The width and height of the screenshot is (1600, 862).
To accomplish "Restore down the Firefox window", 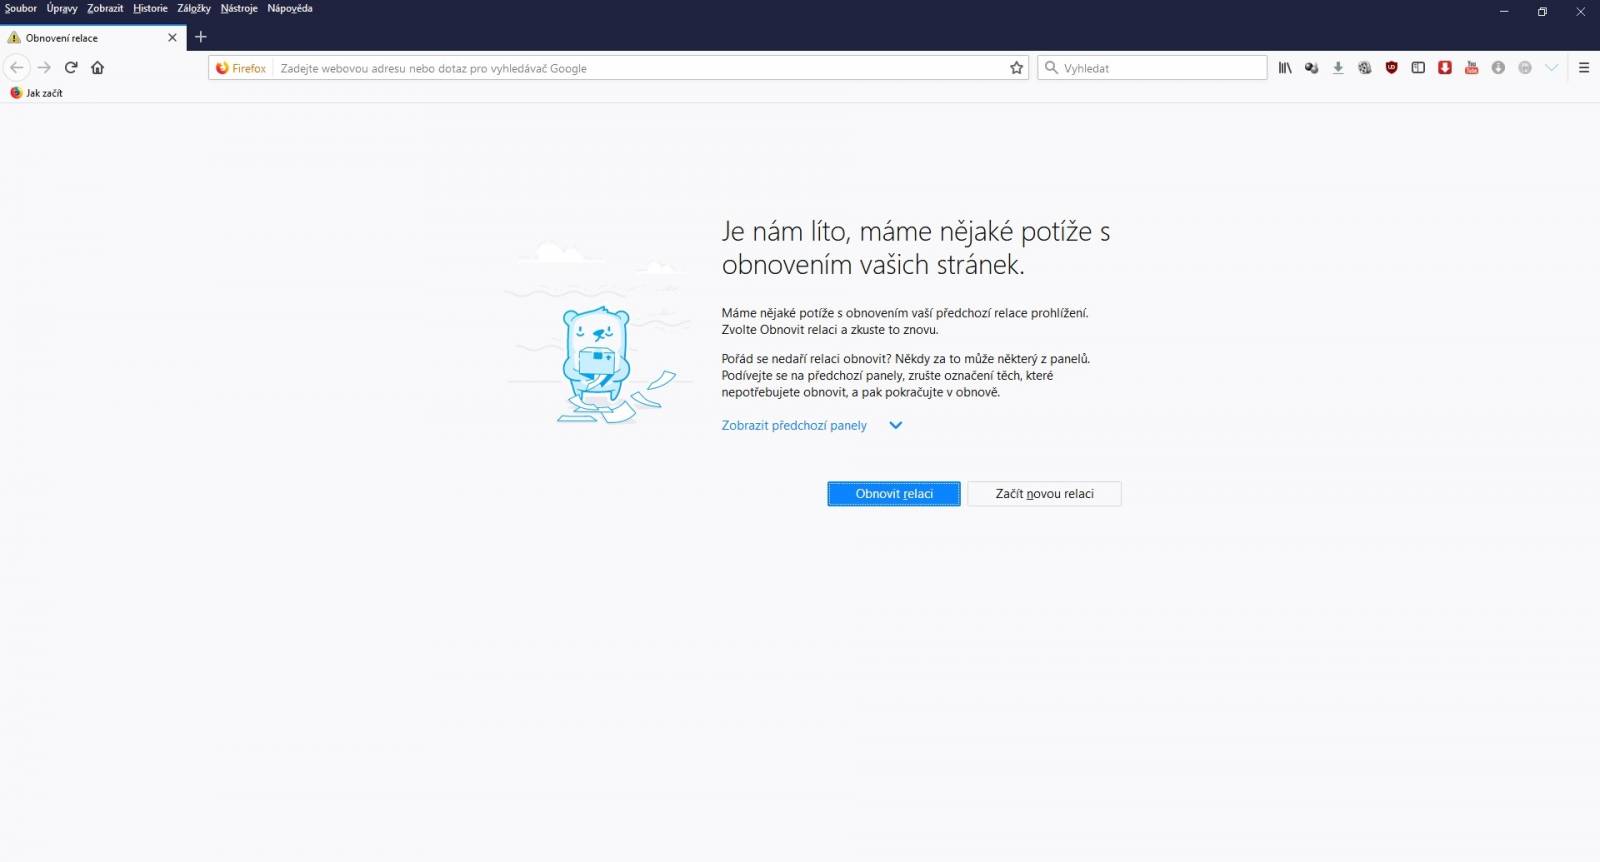I will click(1542, 12).
